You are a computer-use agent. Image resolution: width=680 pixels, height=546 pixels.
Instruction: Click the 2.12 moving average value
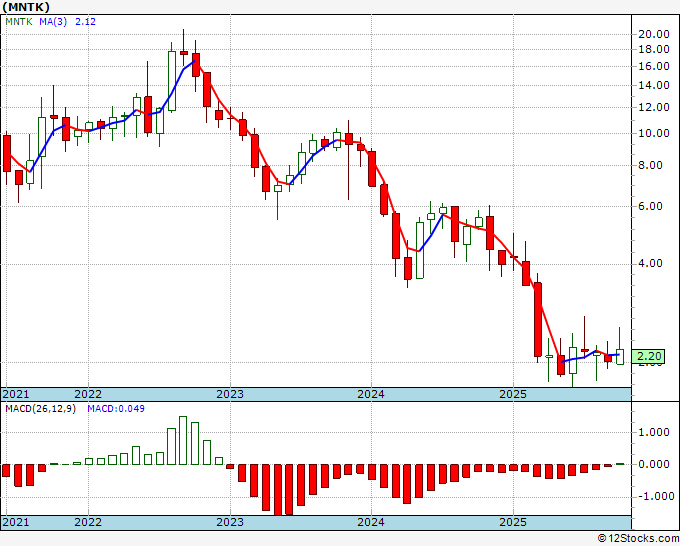click(x=85, y=21)
